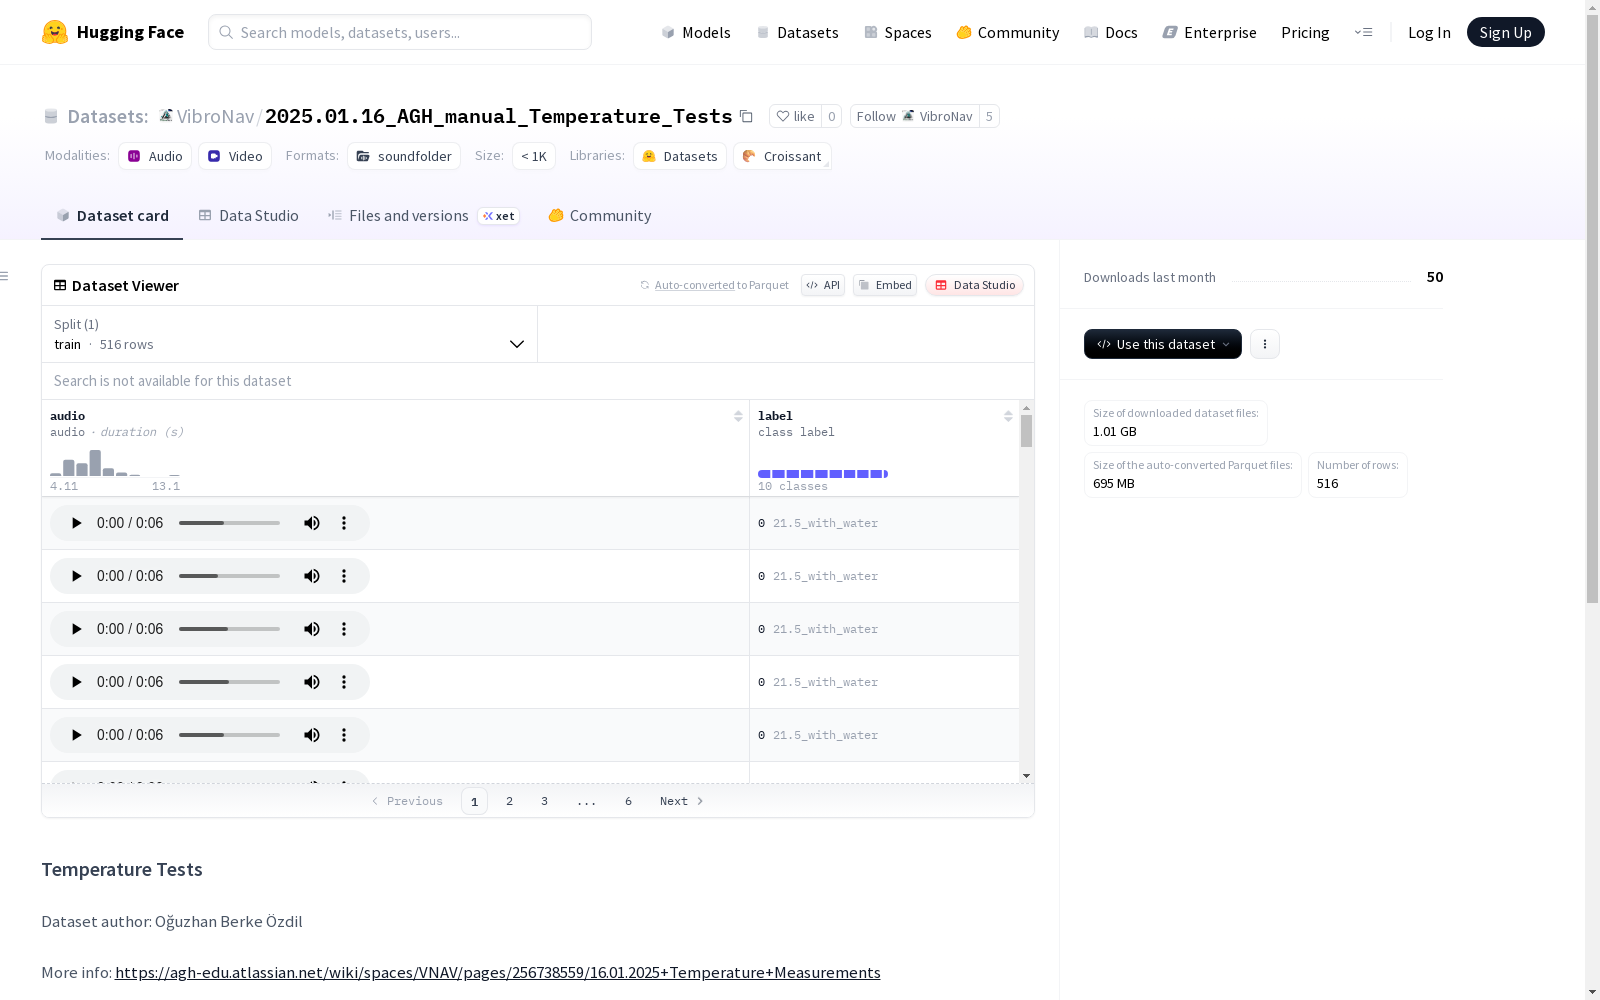Switch to the Data Studio tab

pyautogui.click(x=248, y=216)
